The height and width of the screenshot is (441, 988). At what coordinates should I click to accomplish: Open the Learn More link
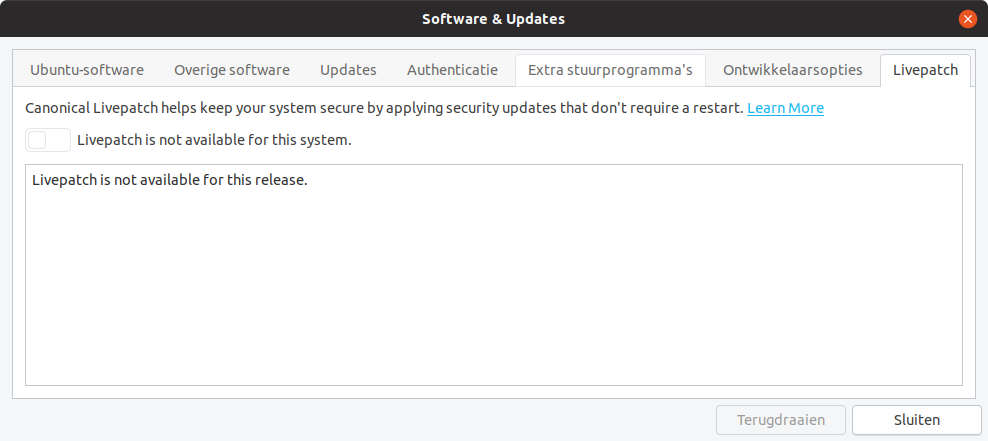[x=785, y=108]
